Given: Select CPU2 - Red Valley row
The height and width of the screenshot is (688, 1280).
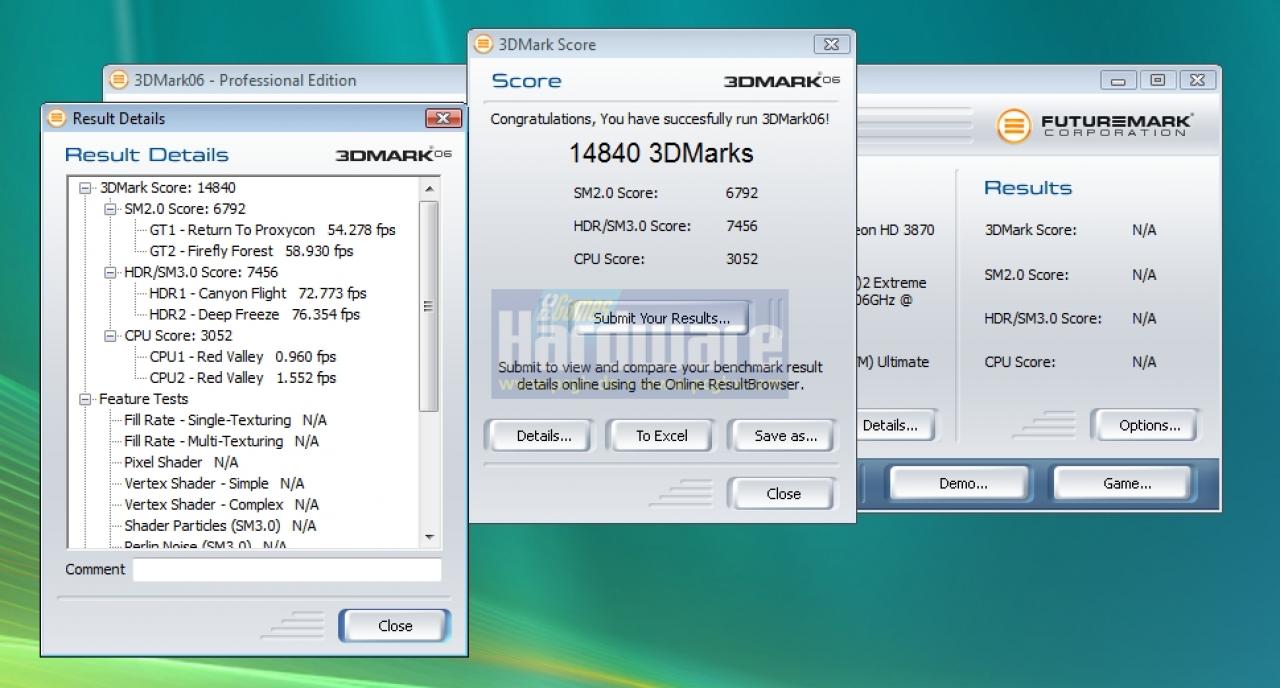Looking at the screenshot, I should tap(242, 378).
